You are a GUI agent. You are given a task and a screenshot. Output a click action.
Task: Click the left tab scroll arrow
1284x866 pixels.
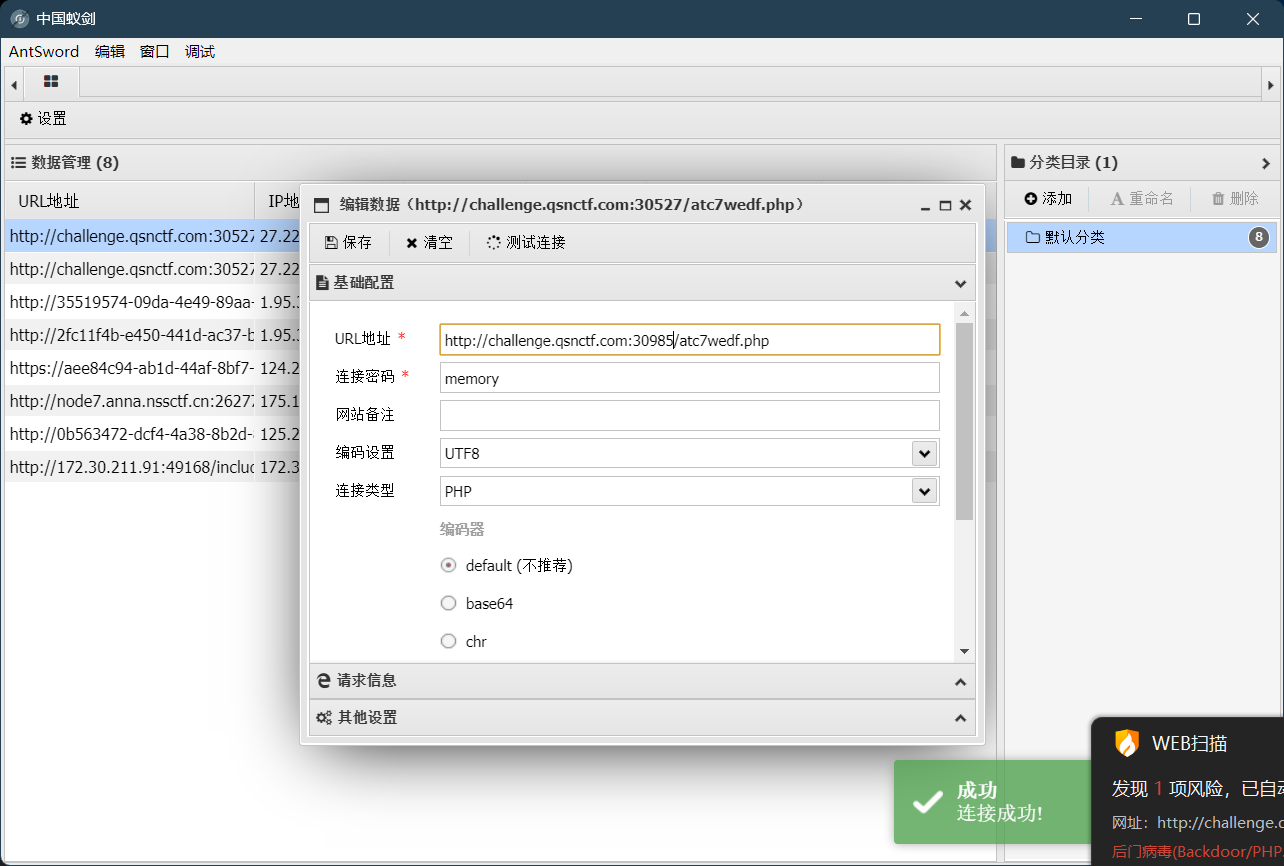pyautogui.click(x=14, y=85)
